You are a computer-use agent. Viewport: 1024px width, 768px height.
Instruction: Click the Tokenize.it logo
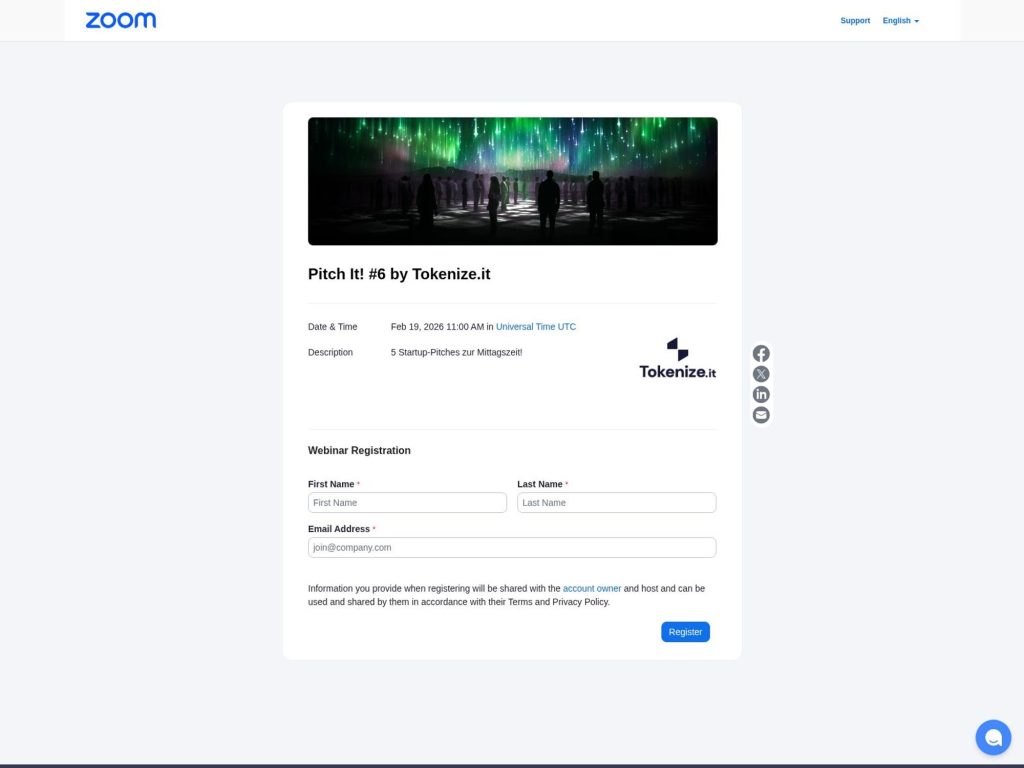pos(677,359)
